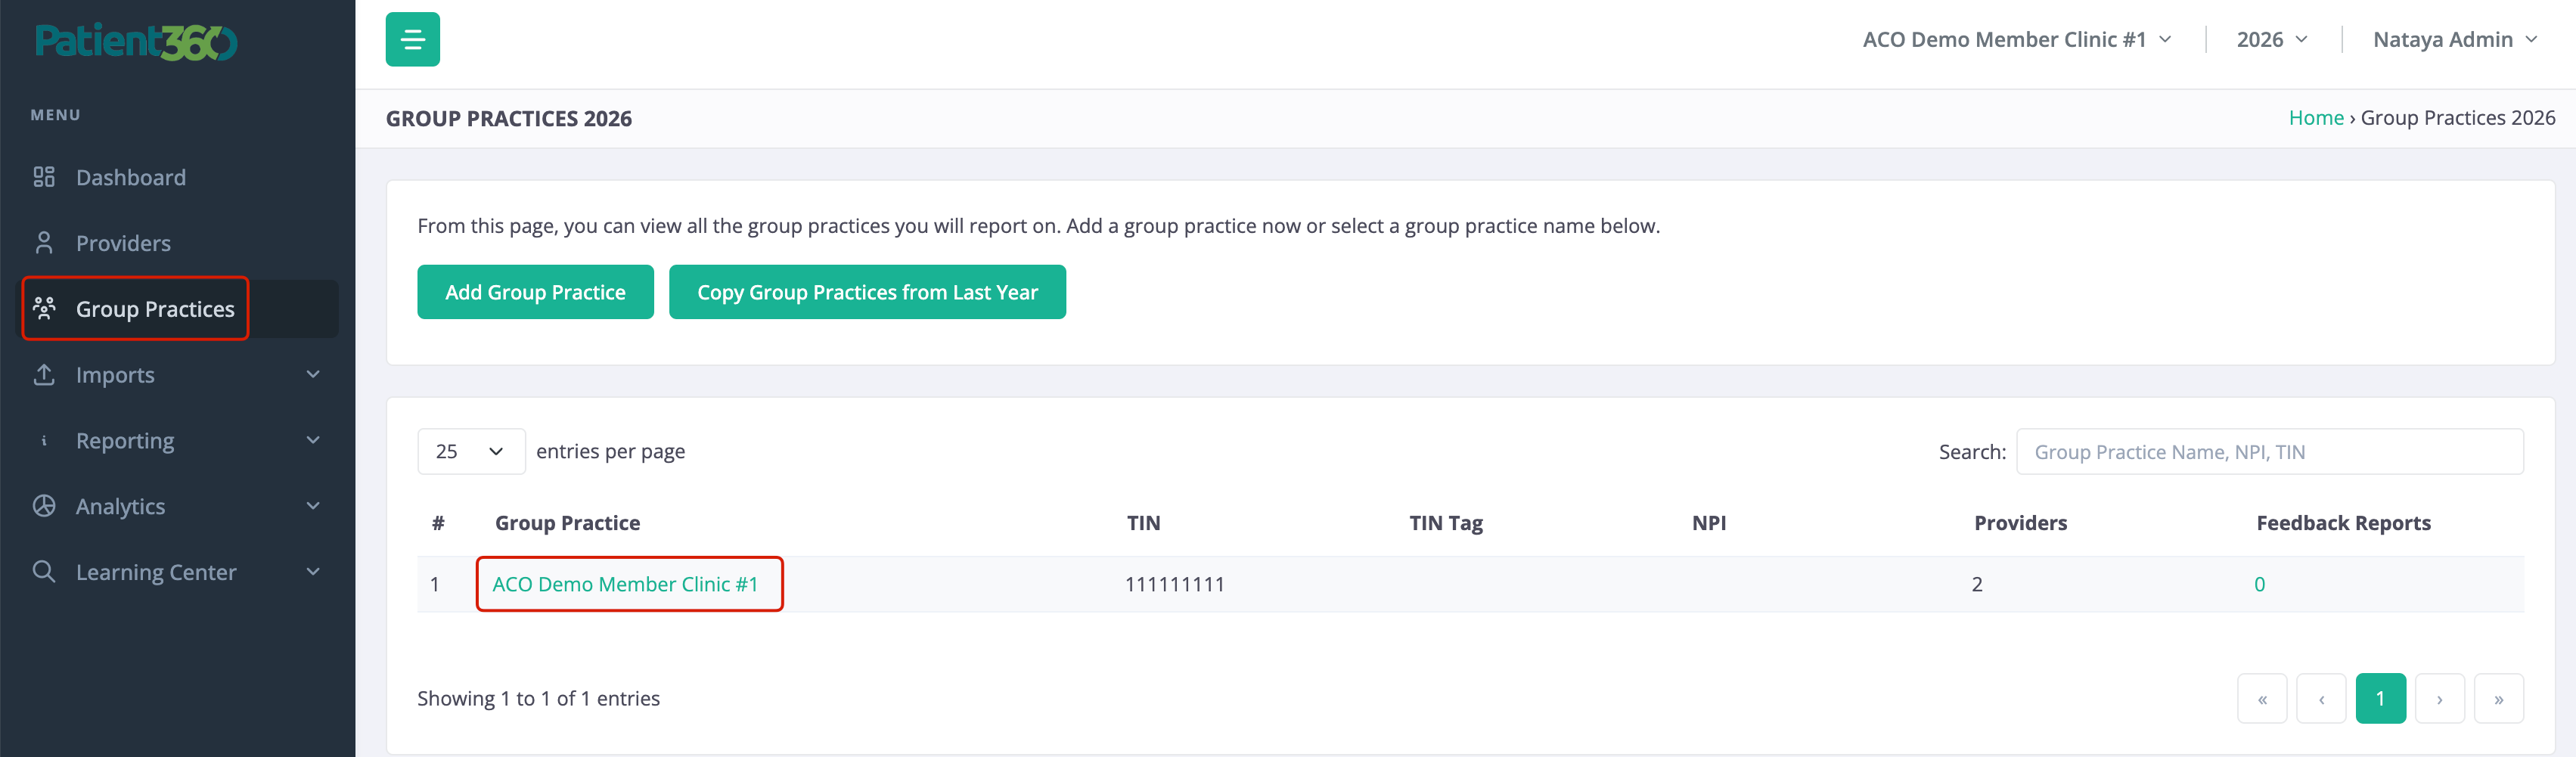Image resolution: width=2576 pixels, height=757 pixels.
Task: Click the Analytics pie chart icon
Action: (44, 506)
